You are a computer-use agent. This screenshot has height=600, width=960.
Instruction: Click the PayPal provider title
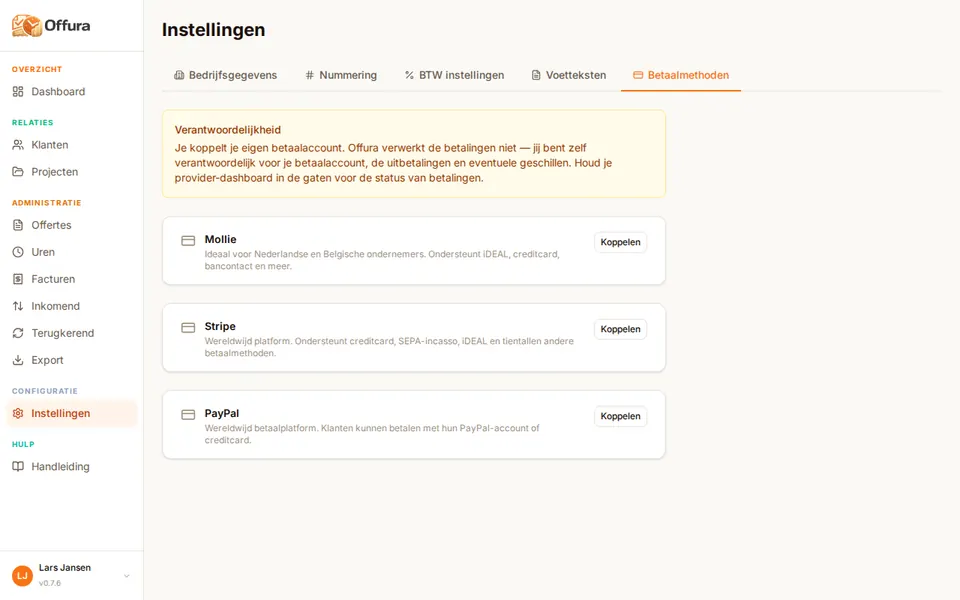222,413
